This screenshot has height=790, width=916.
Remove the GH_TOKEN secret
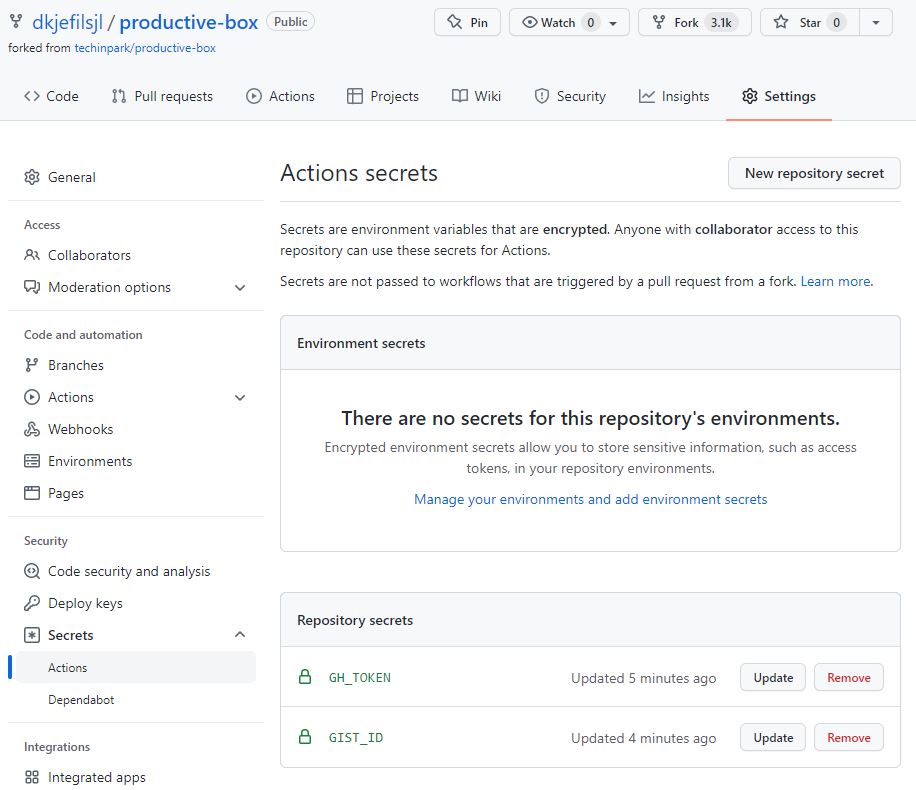pos(848,678)
